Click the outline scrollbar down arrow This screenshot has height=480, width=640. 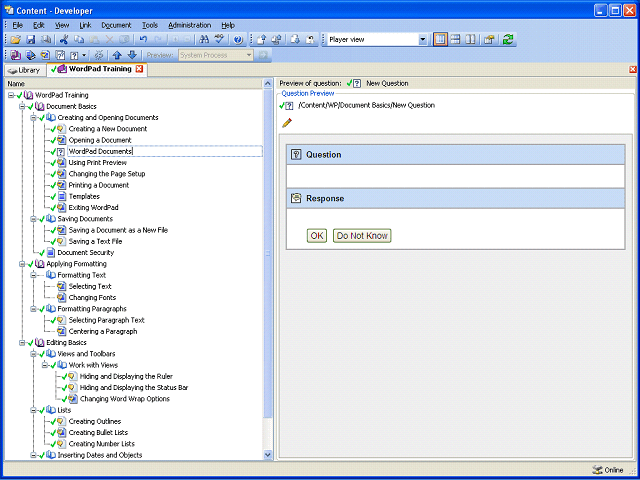coord(268,454)
